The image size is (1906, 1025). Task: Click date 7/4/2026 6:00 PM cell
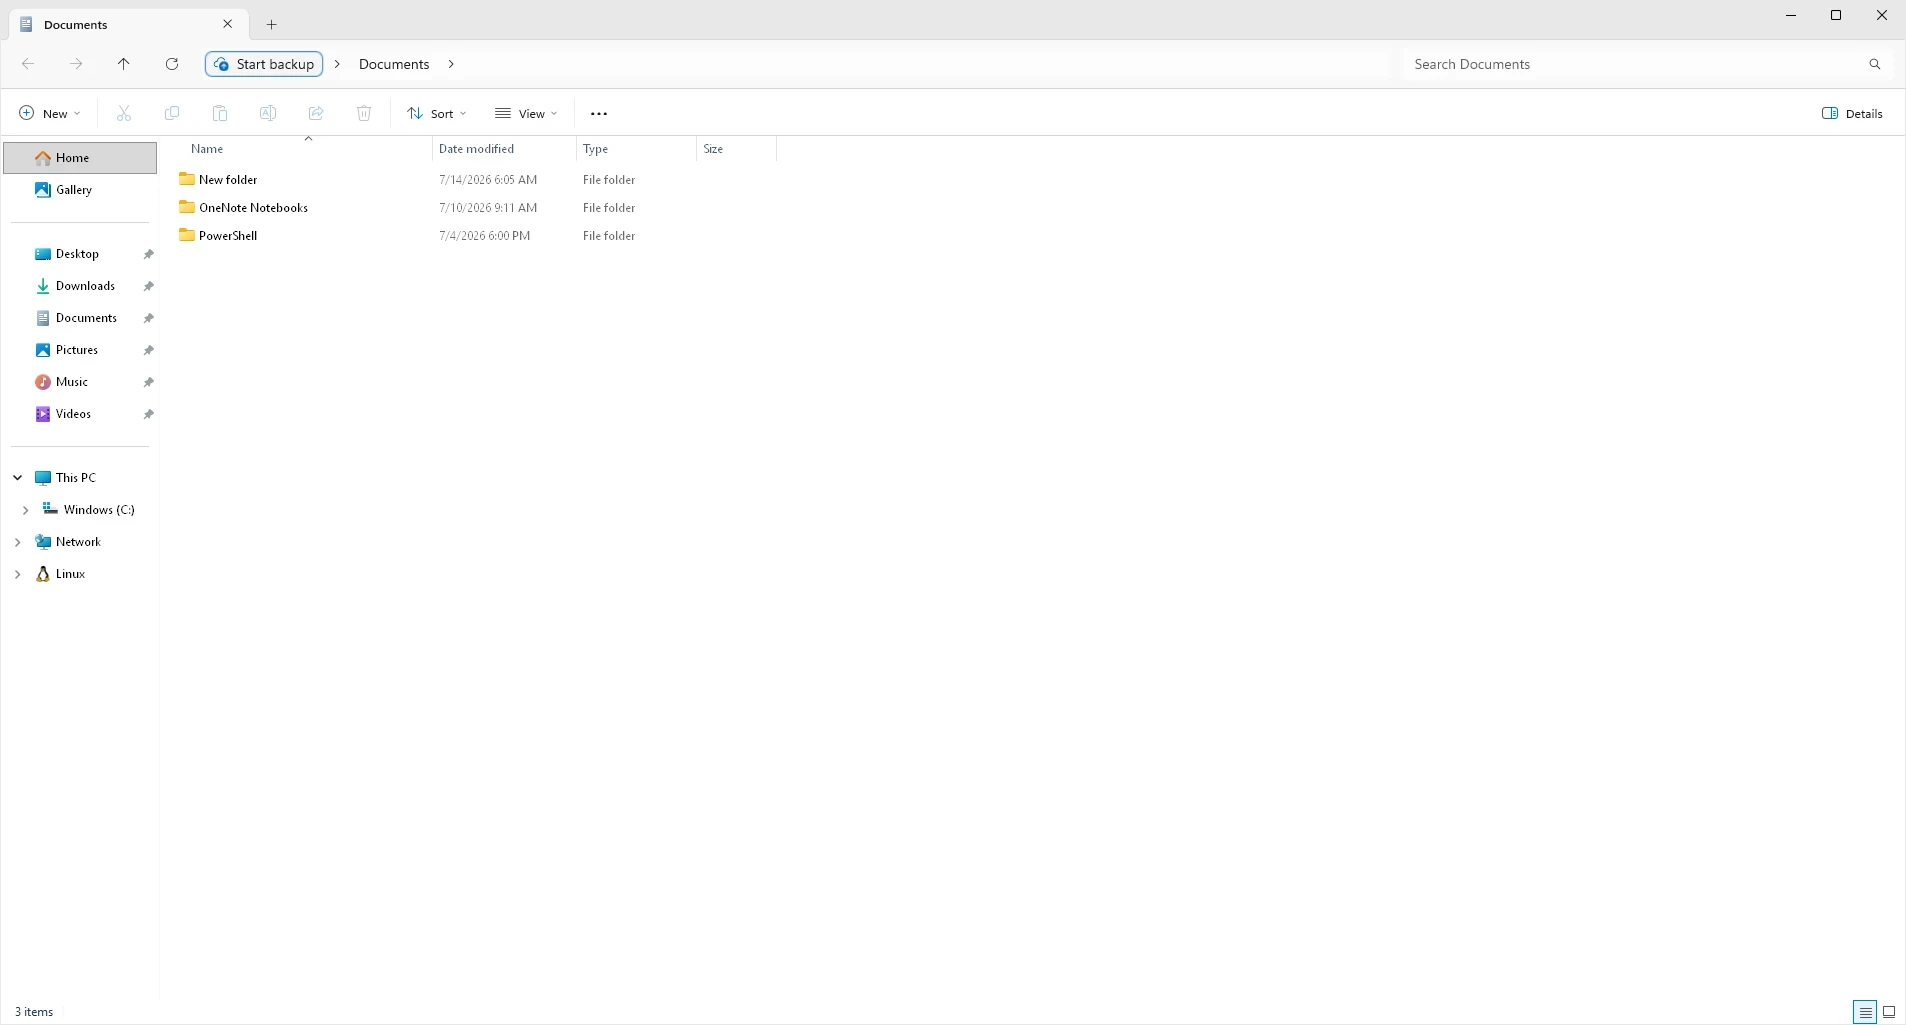(485, 236)
